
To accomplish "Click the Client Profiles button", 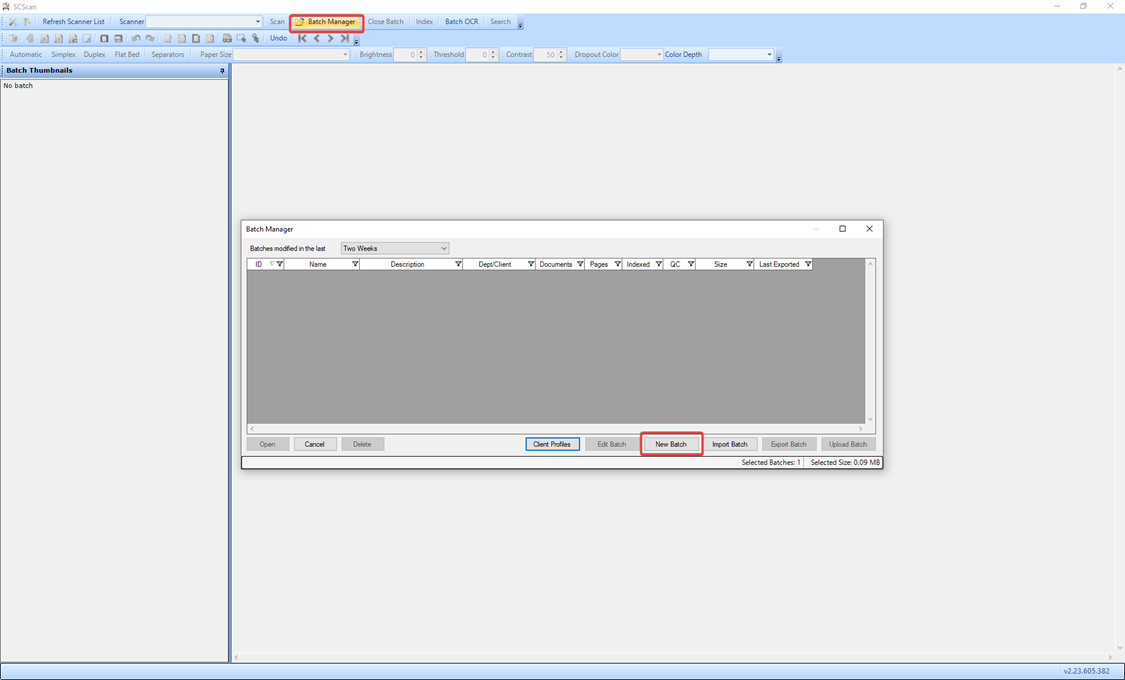I will tap(552, 444).
